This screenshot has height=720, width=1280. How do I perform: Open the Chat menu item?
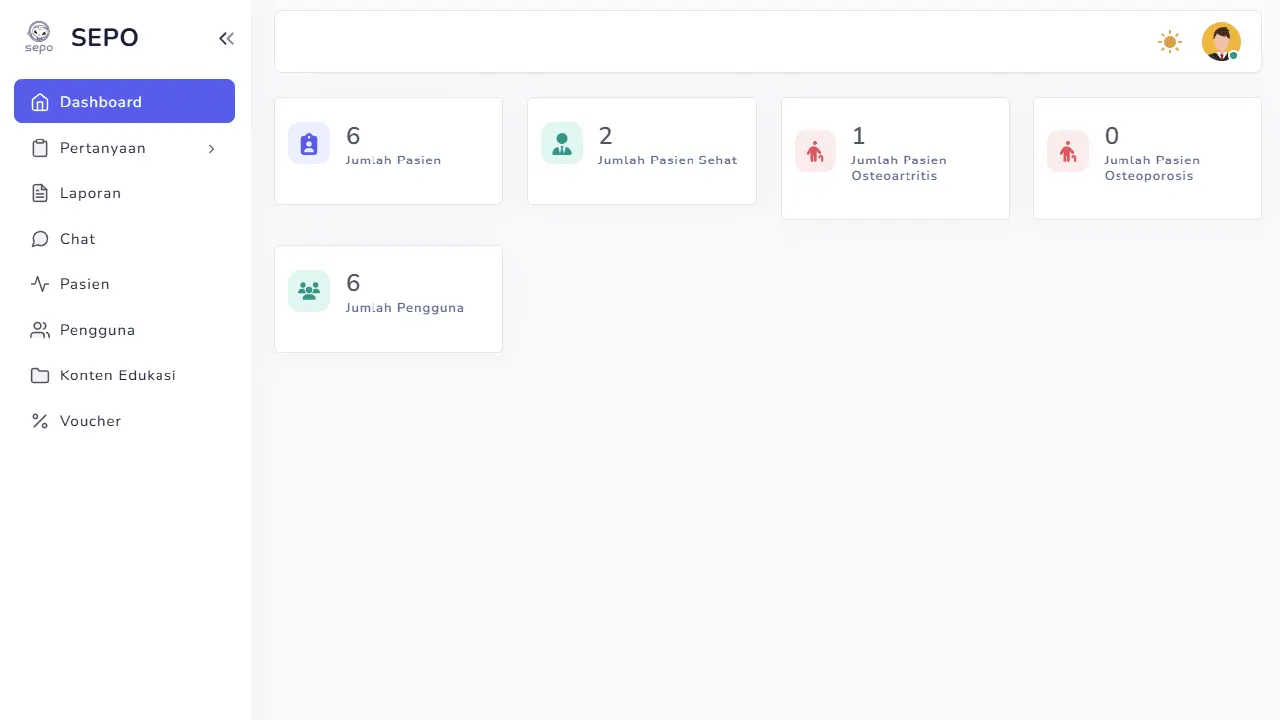click(x=125, y=239)
